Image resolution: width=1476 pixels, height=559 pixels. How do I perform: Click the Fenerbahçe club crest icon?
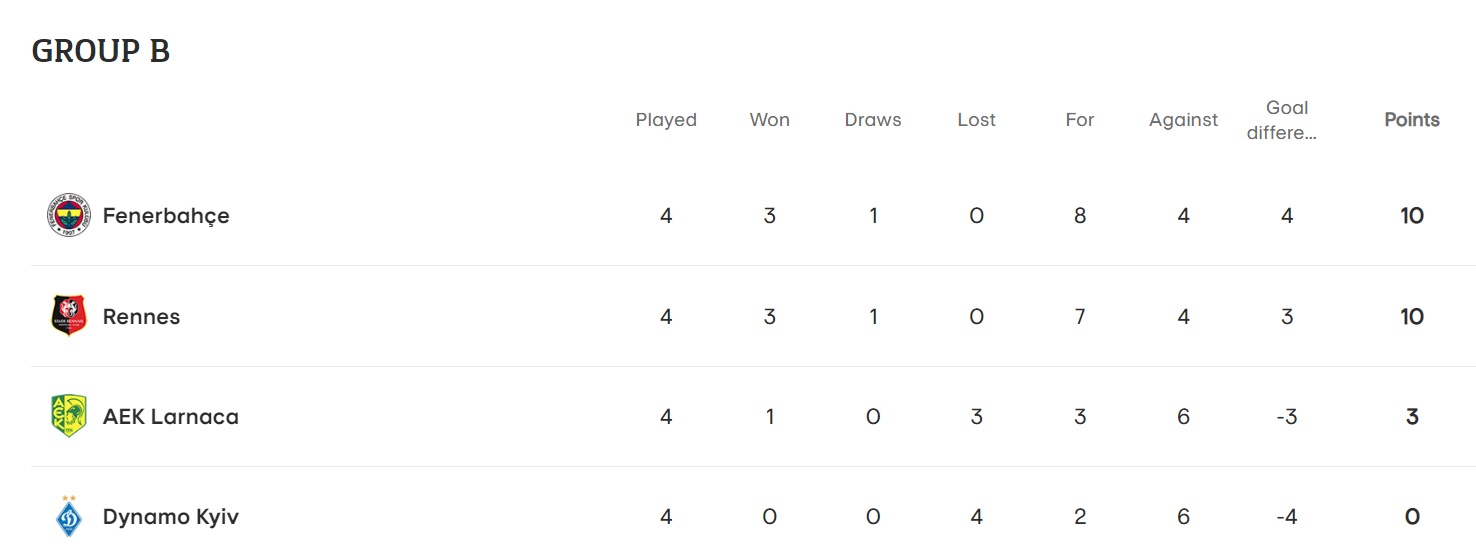tap(68, 215)
